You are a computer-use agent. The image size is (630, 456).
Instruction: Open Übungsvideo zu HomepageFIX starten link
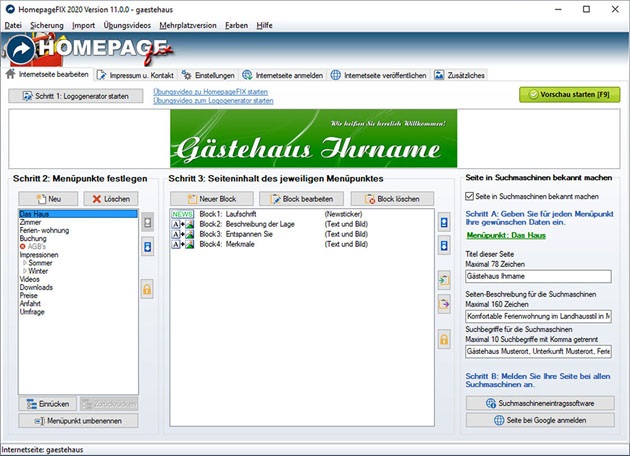211,92
